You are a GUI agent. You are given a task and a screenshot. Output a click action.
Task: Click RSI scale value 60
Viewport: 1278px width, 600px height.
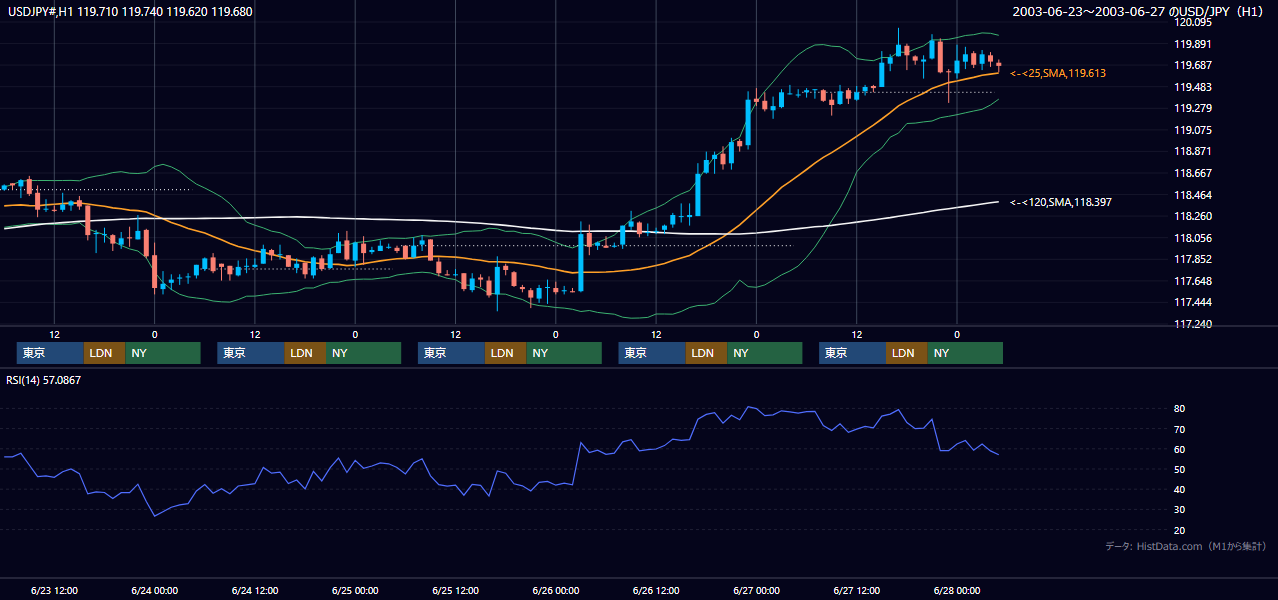pyautogui.click(x=1180, y=449)
